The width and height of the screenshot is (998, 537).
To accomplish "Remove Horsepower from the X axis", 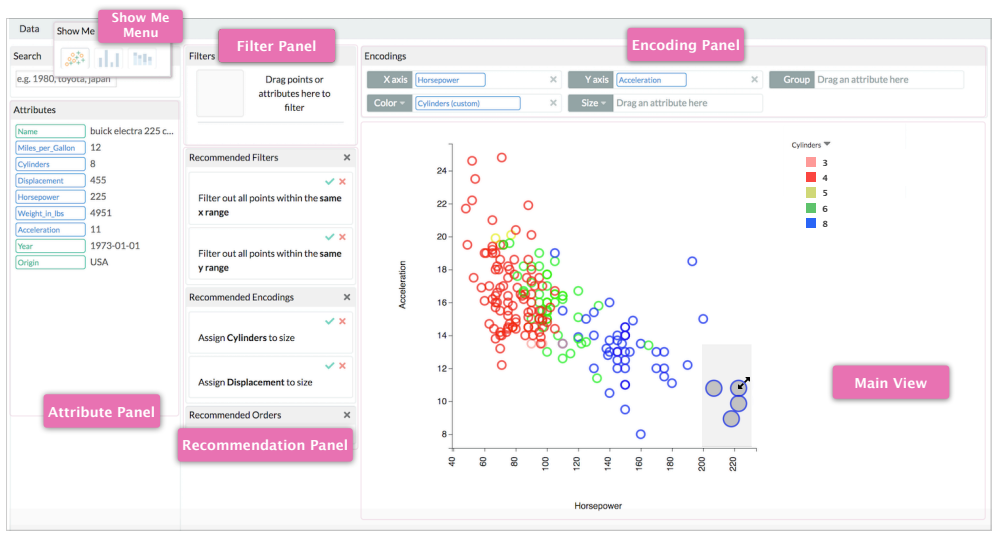I will (x=553, y=80).
